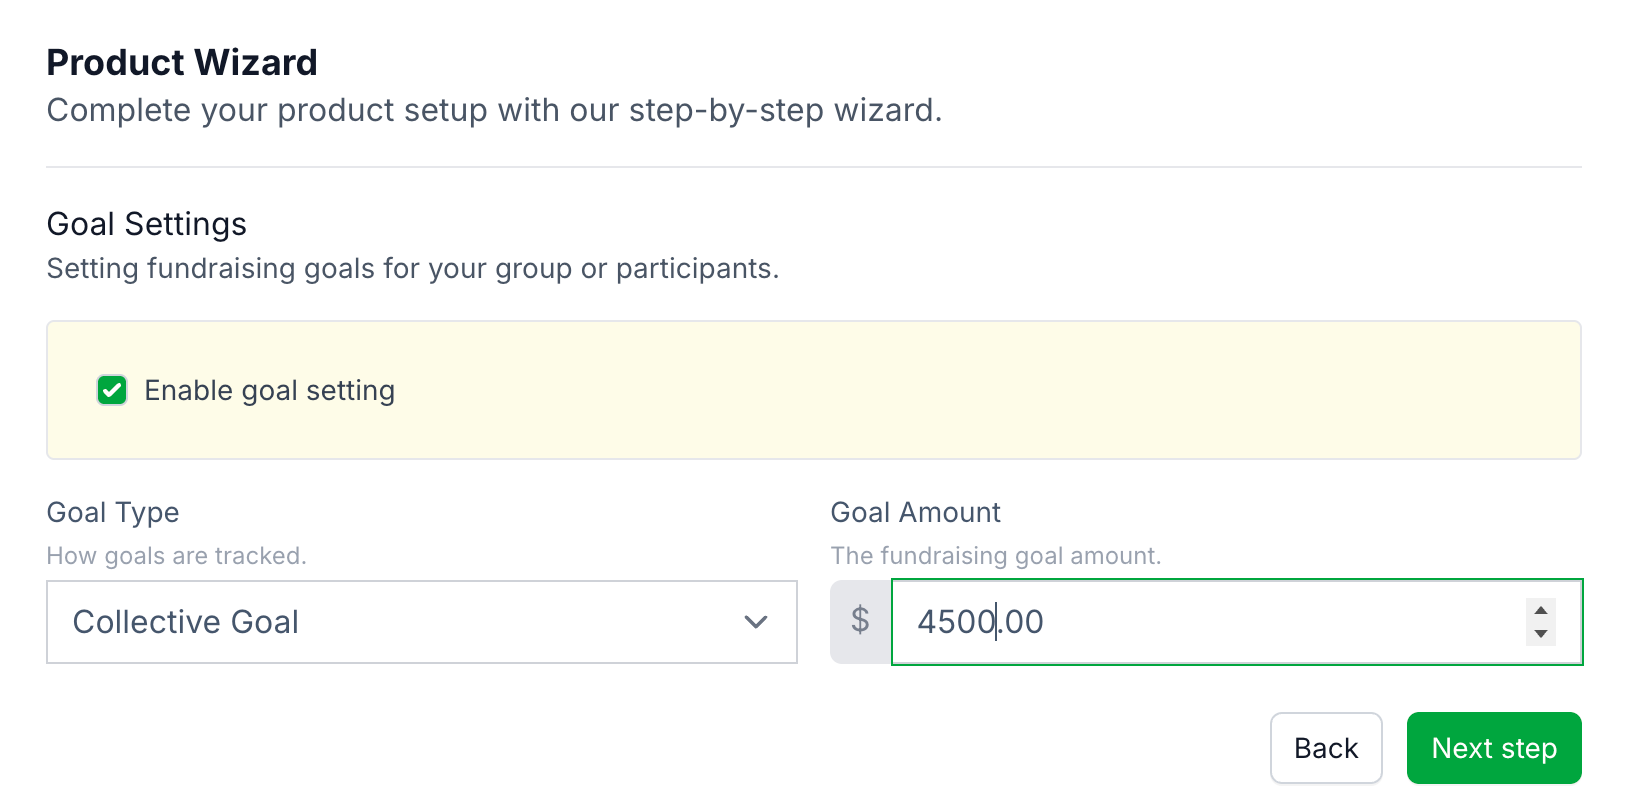
Task: Click the empty area of the yellow panel
Action: [1000, 390]
